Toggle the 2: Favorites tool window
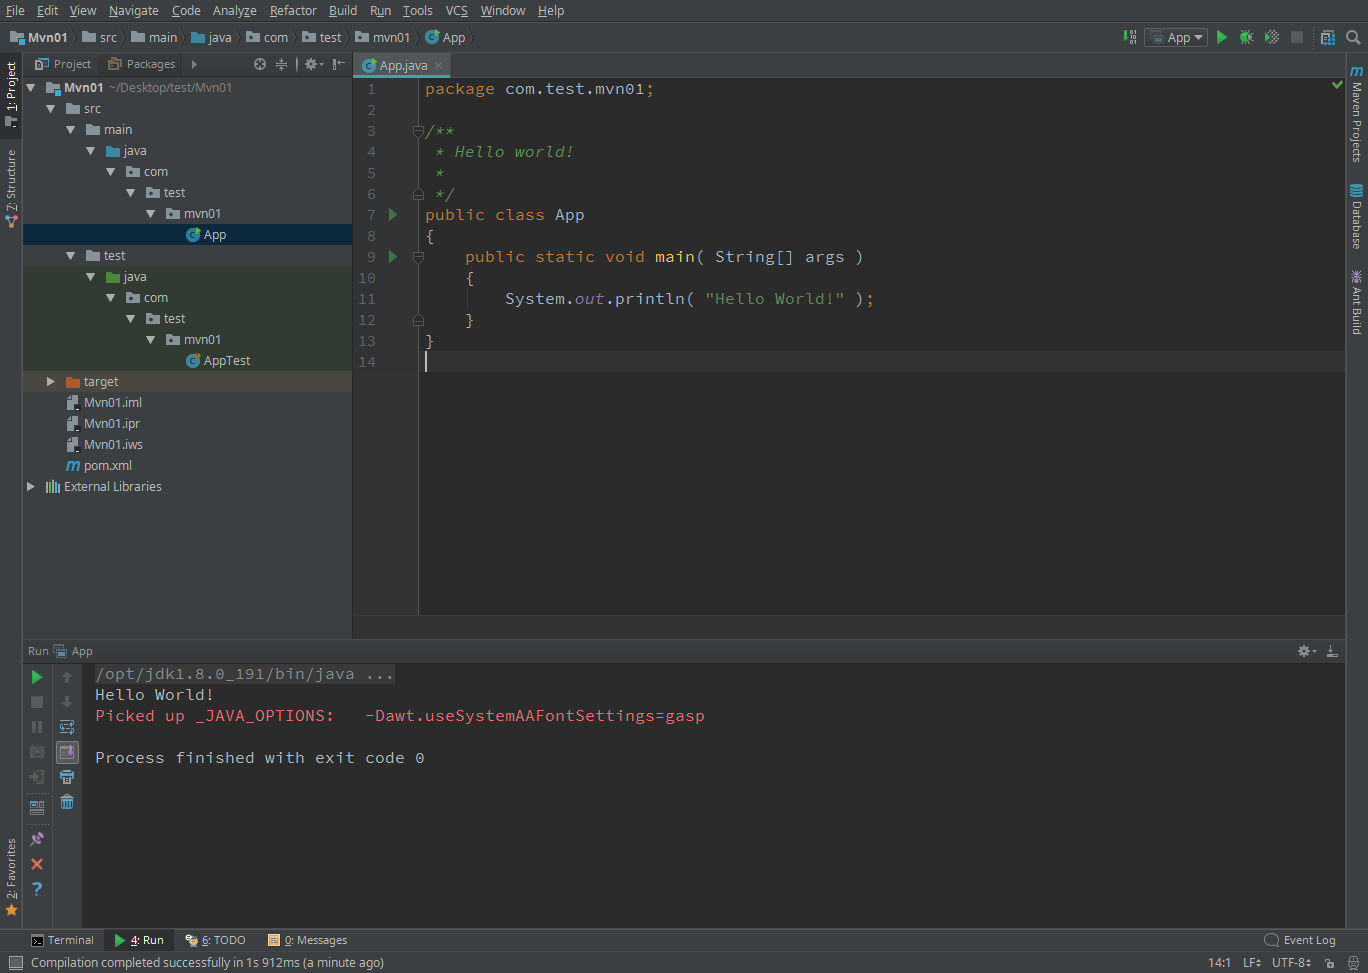Screen dimensions: 1368x973 (x=11, y=878)
